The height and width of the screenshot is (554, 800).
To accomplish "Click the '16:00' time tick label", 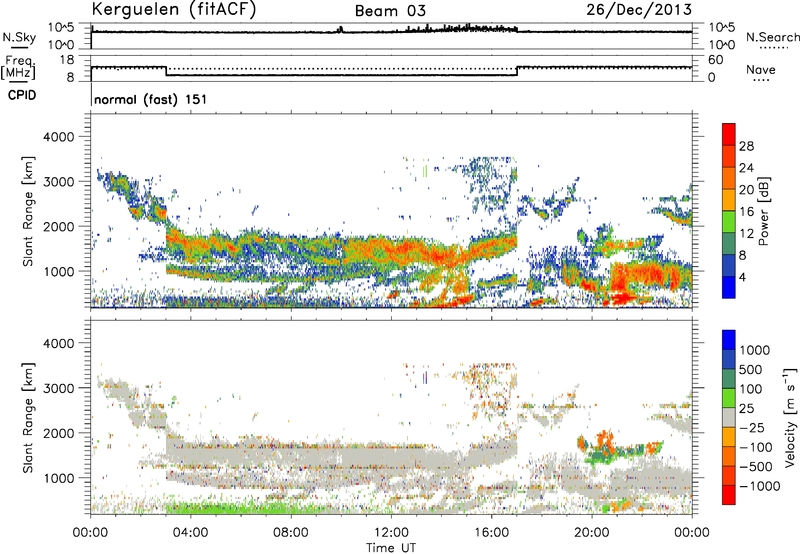I will pos(491,533).
